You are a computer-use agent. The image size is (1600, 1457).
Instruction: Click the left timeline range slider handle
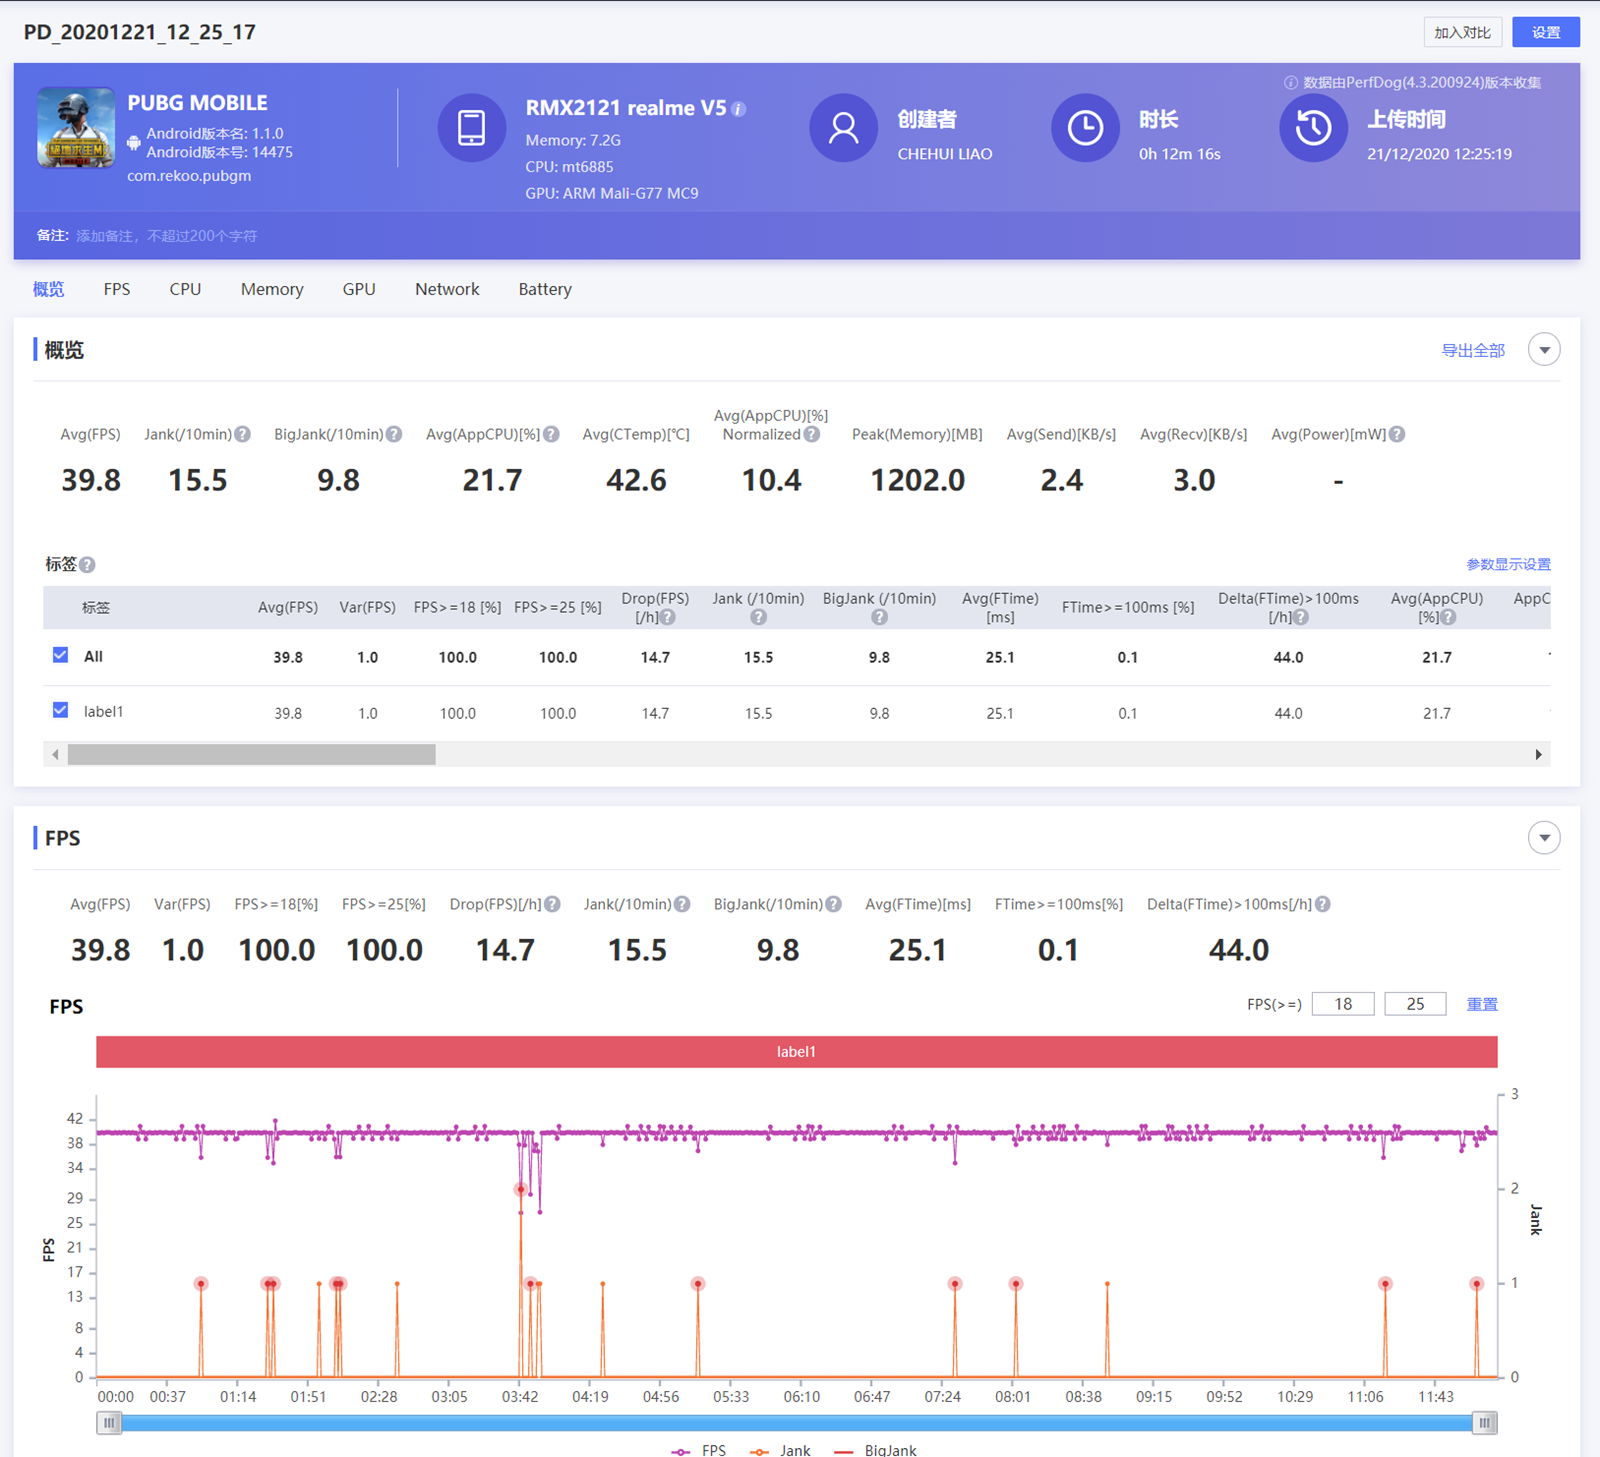tap(109, 1423)
